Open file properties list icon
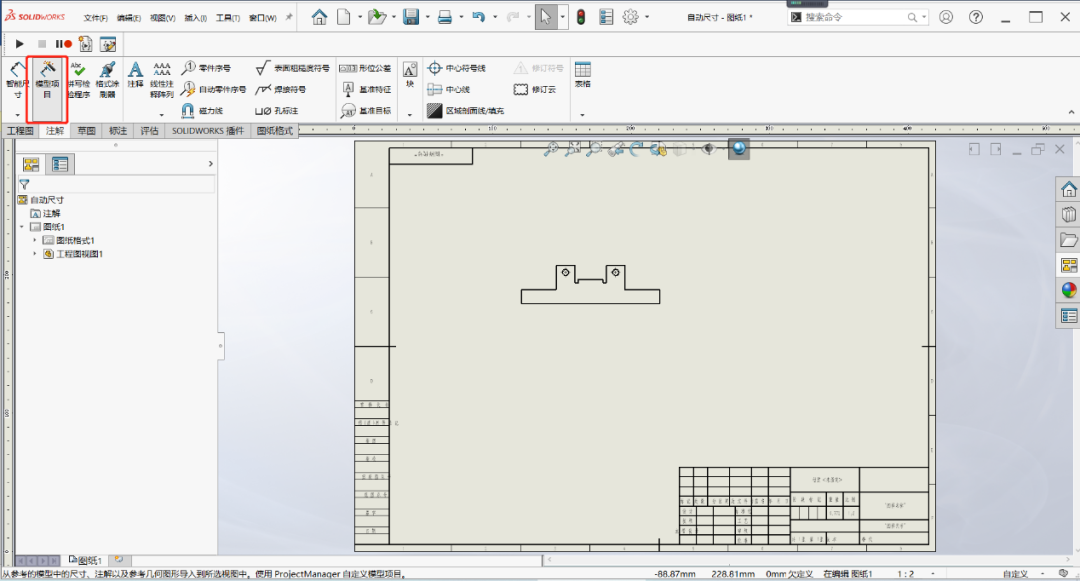1080x581 pixels. (x=606, y=17)
